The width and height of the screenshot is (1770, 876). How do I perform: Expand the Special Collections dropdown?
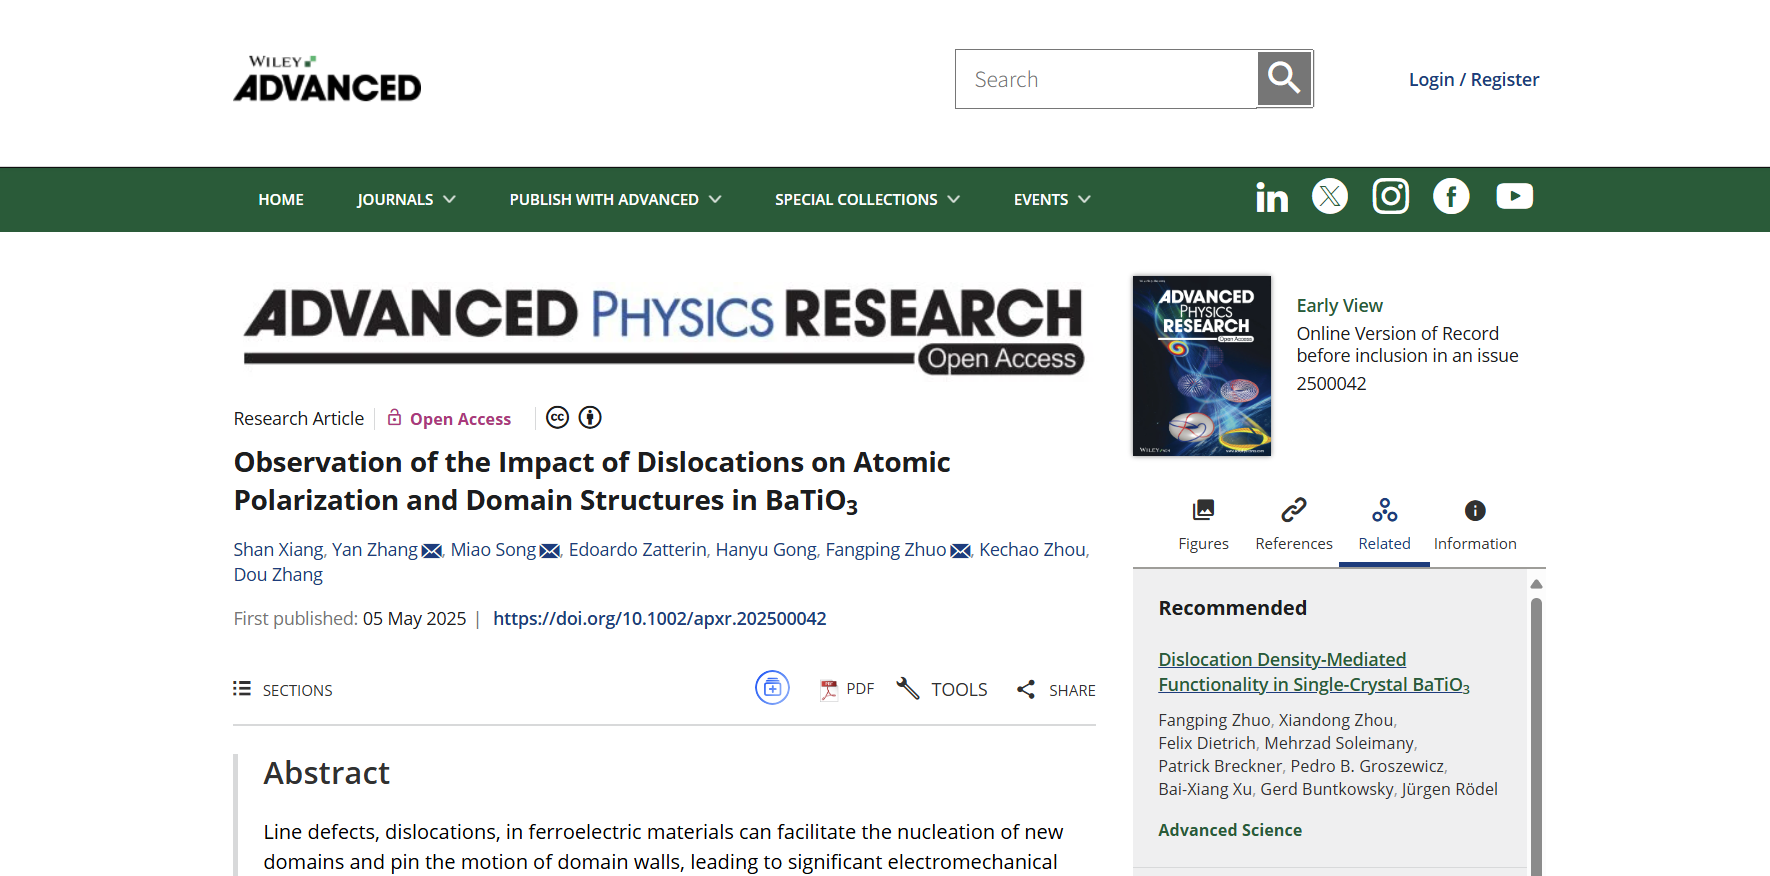[x=867, y=200]
